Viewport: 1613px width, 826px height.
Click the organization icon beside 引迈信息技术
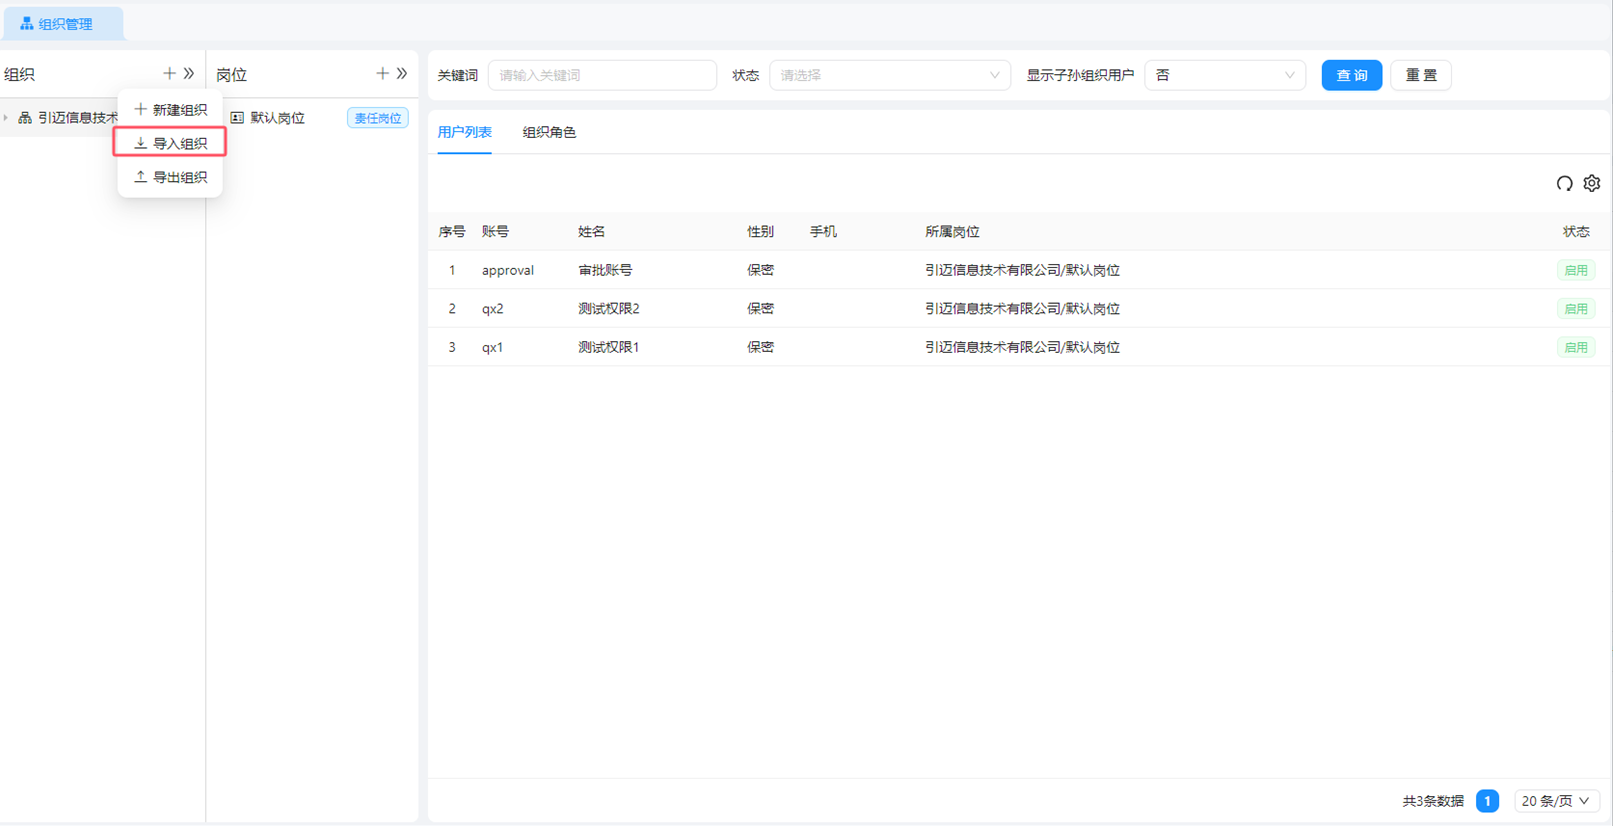(25, 118)
